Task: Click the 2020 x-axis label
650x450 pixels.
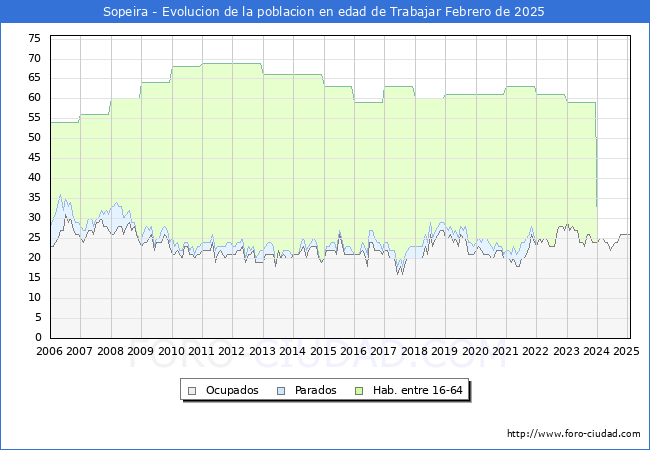Action: coord(475,351)
